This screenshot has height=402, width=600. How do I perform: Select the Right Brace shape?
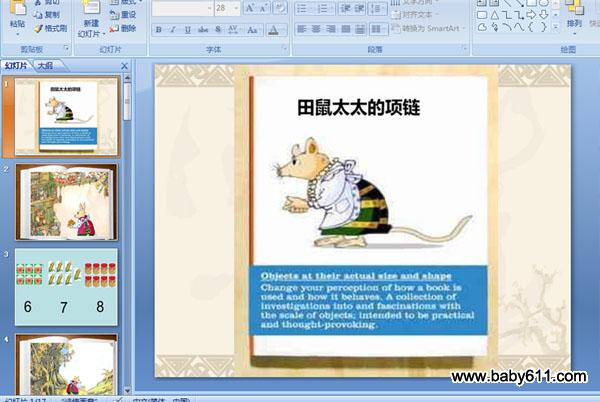(x=544, y=28)
